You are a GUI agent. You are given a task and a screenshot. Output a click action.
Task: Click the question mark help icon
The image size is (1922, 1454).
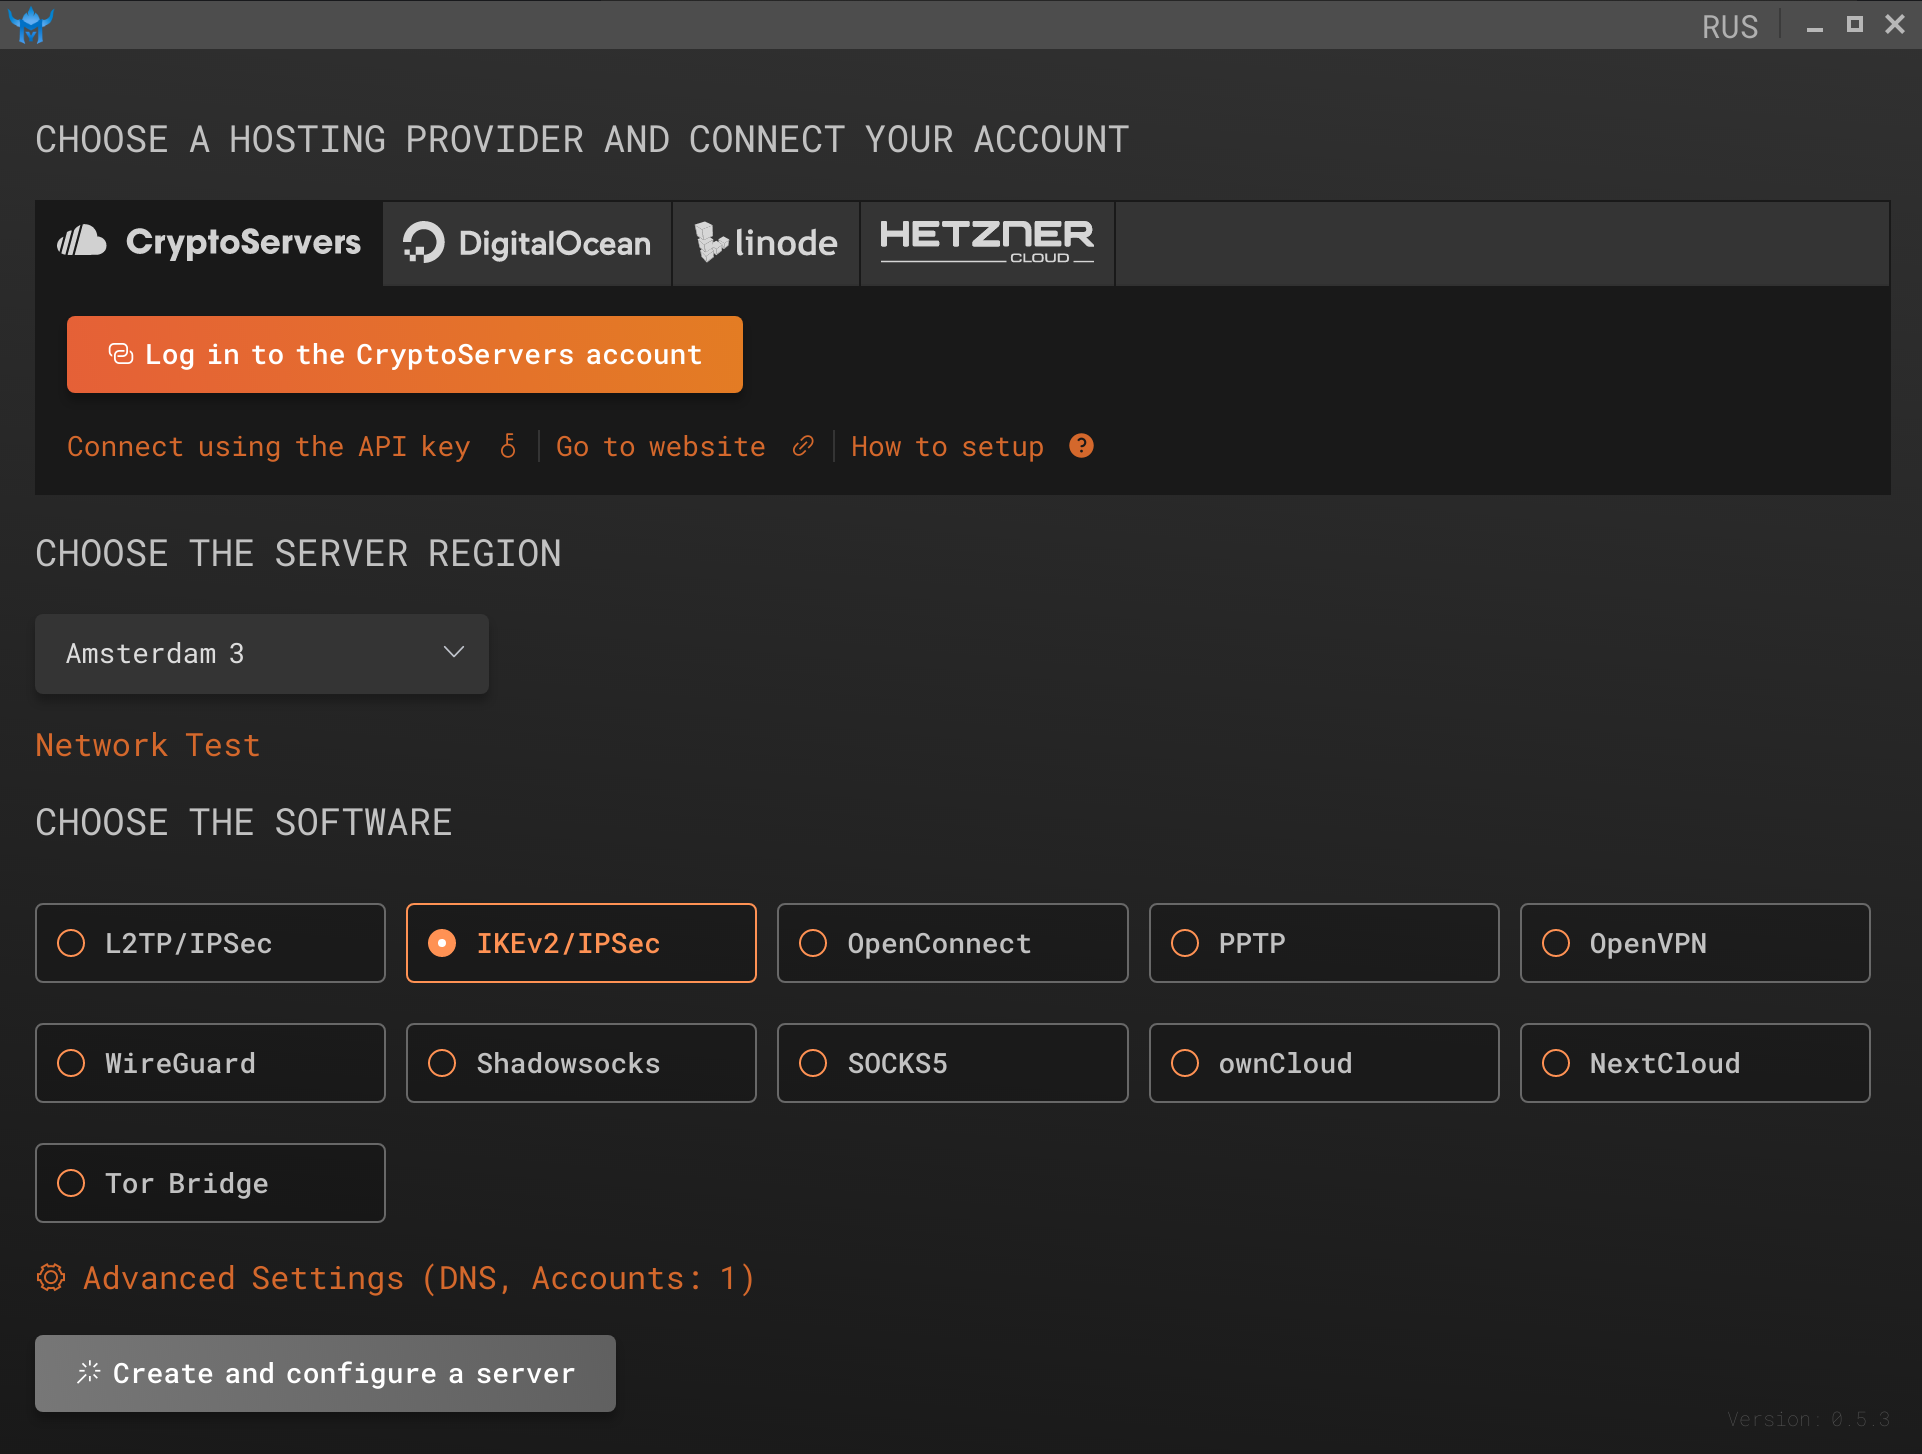1081,446
